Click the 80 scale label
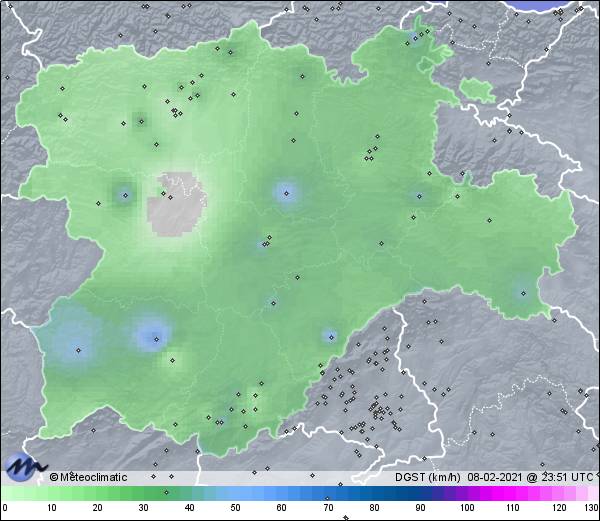The width and height of the screenshot is (600, 521). (374, 508)
